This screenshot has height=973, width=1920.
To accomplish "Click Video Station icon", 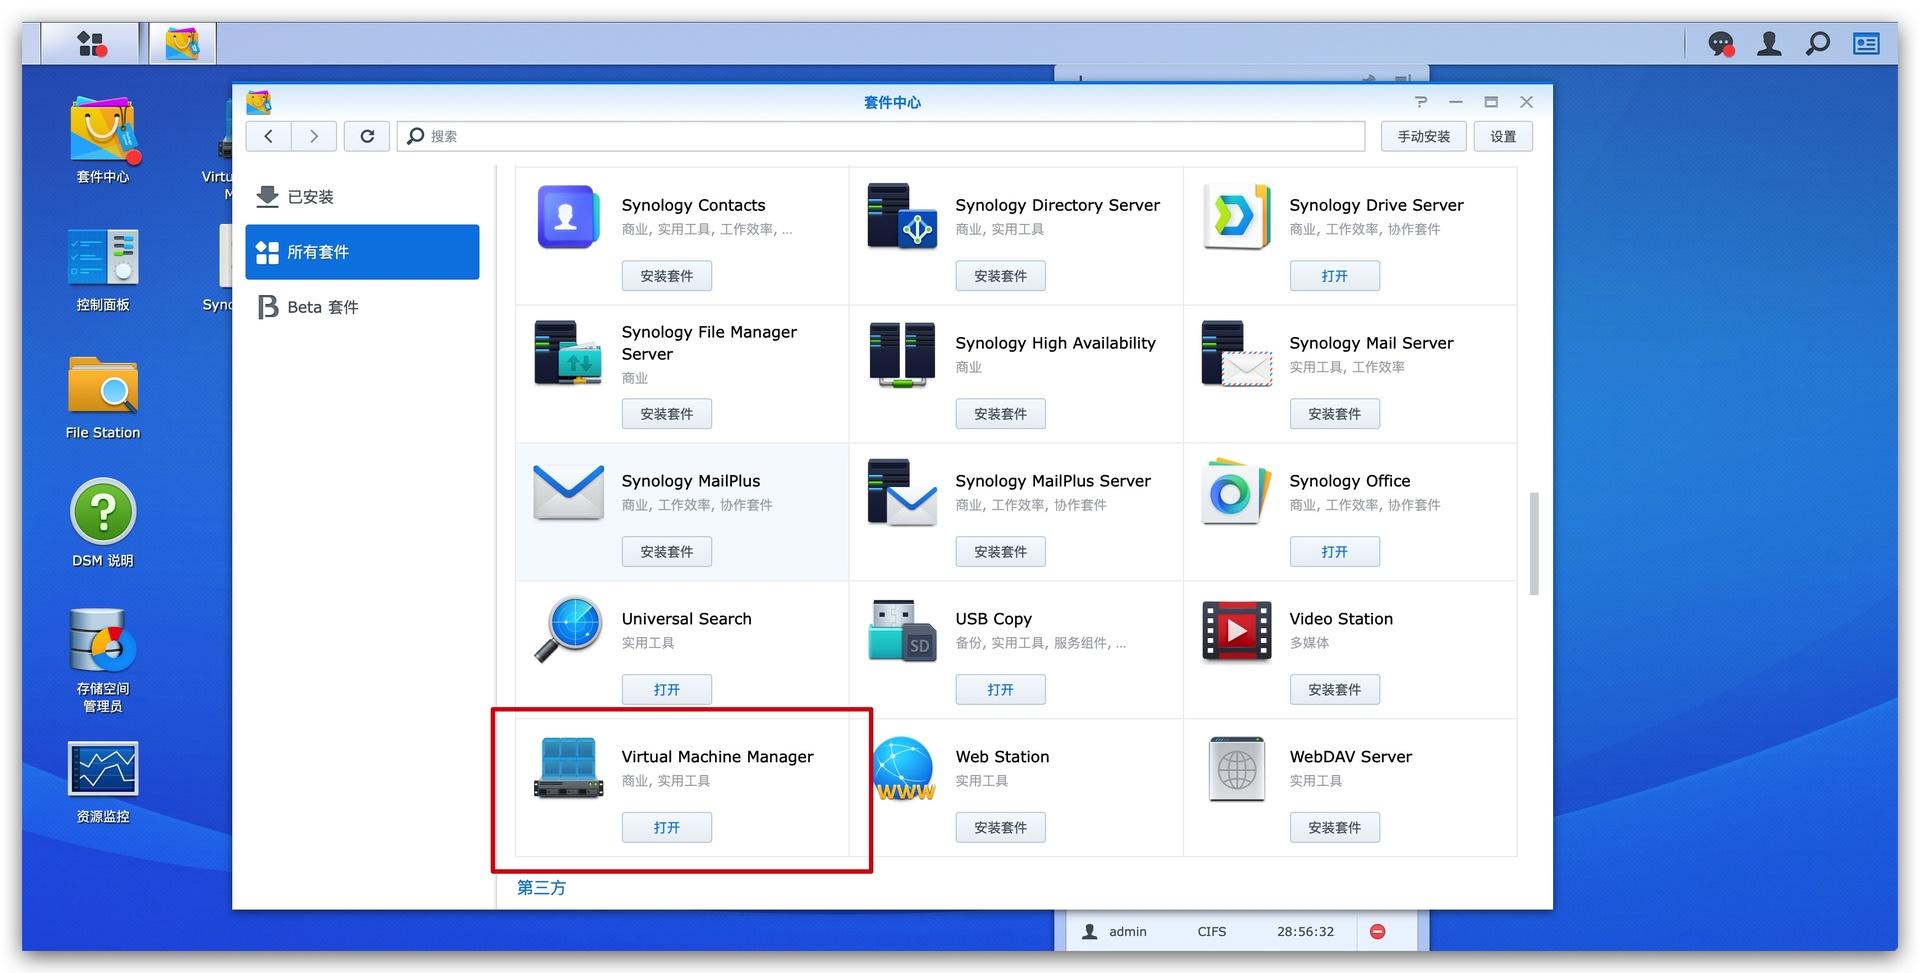I will (1236, 631).
